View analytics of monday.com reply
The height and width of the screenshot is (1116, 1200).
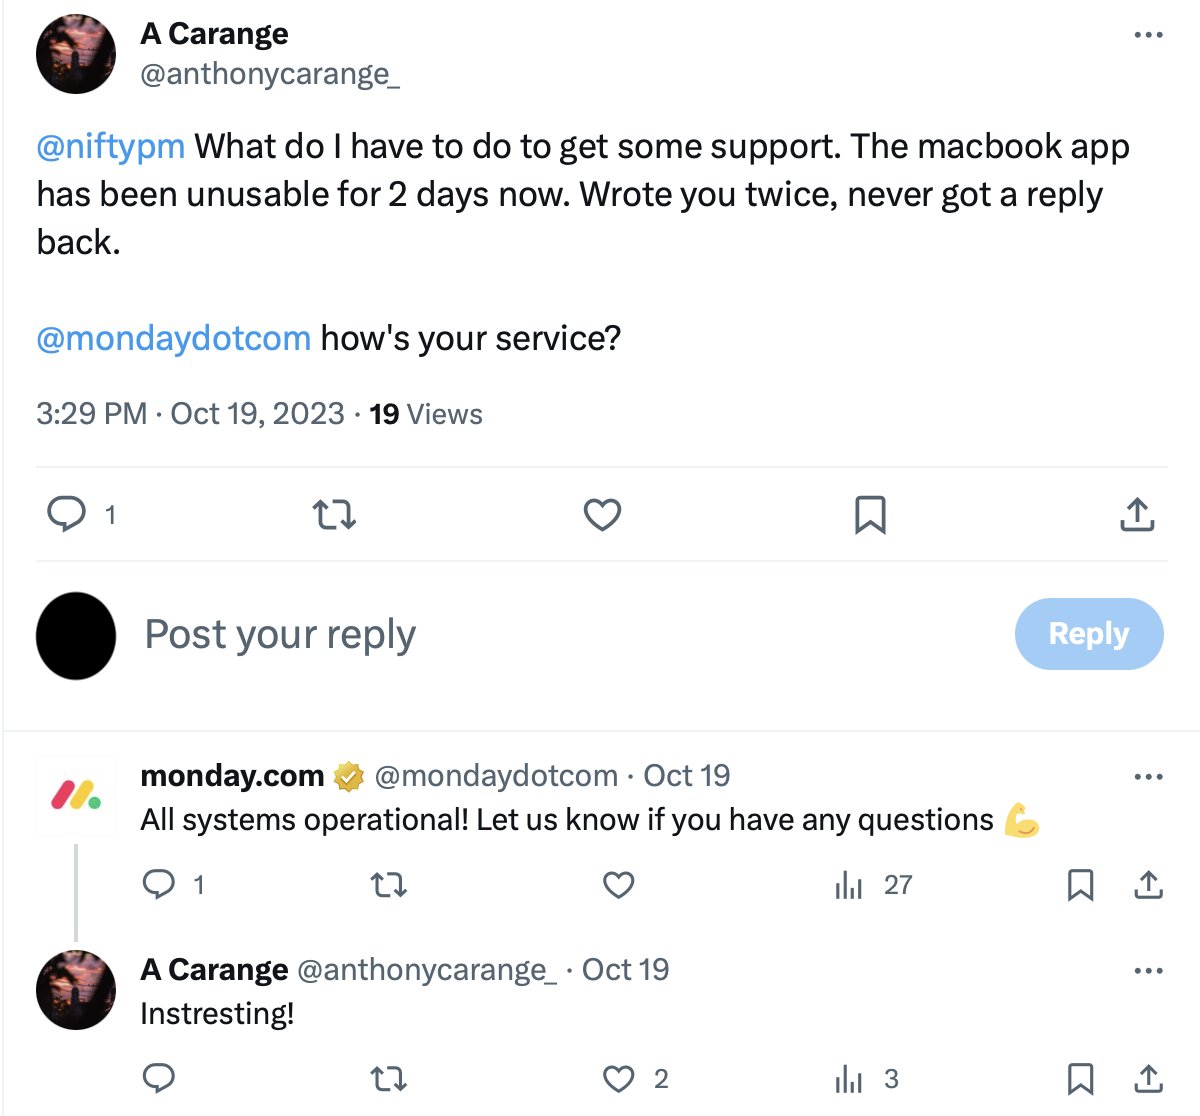point(849,885)
